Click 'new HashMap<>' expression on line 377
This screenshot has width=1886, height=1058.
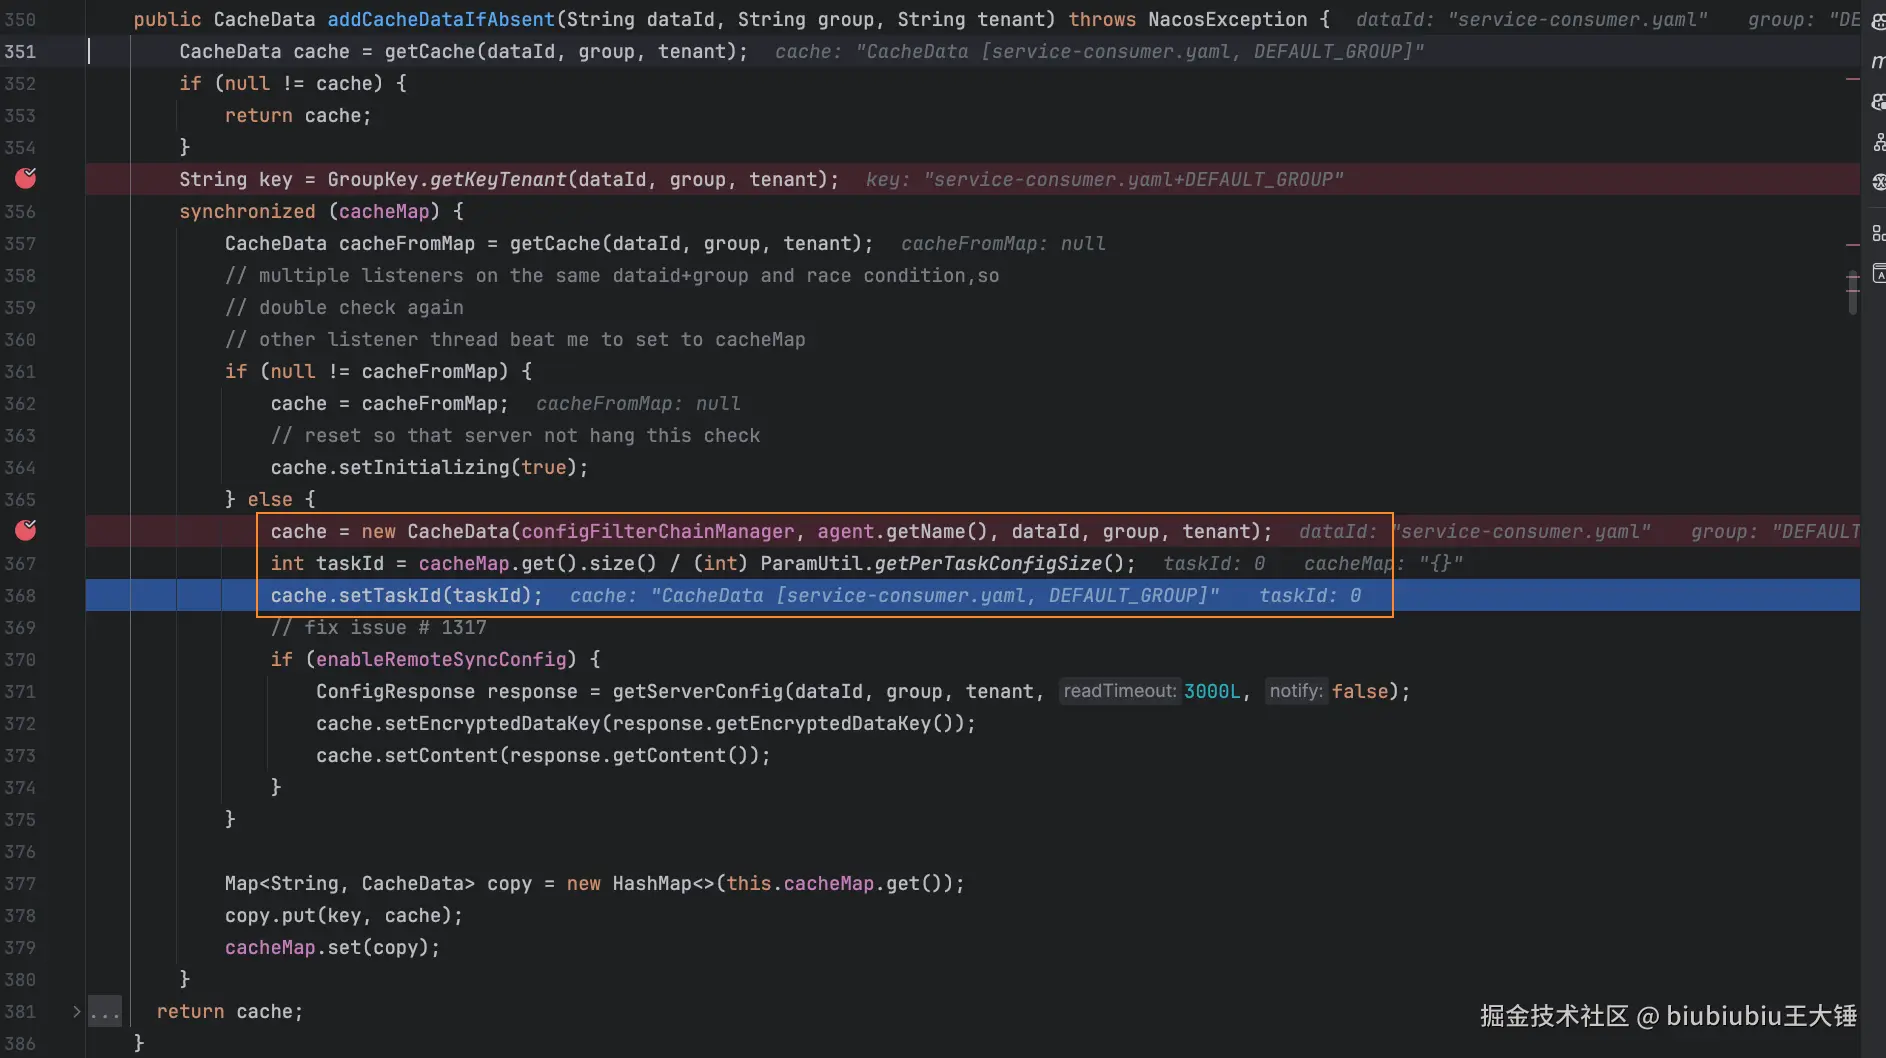tap(641, 883)
